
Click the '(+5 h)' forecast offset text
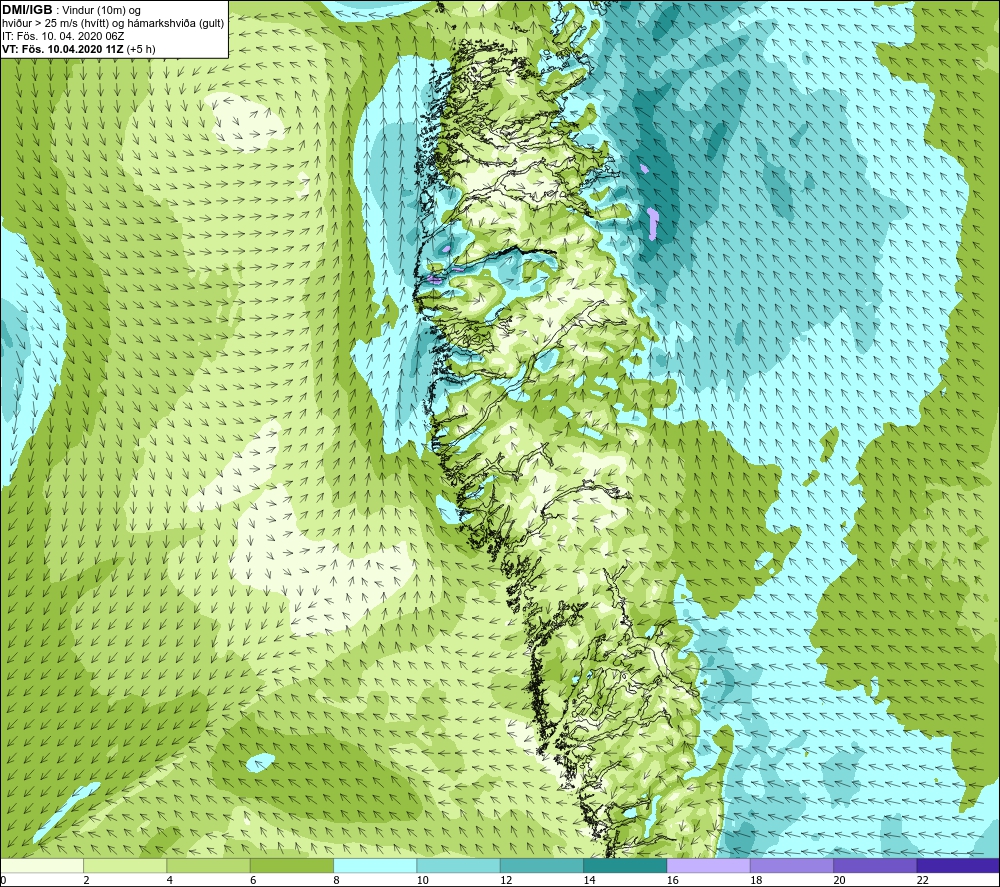pyautogui.click(x=141, y=49)
